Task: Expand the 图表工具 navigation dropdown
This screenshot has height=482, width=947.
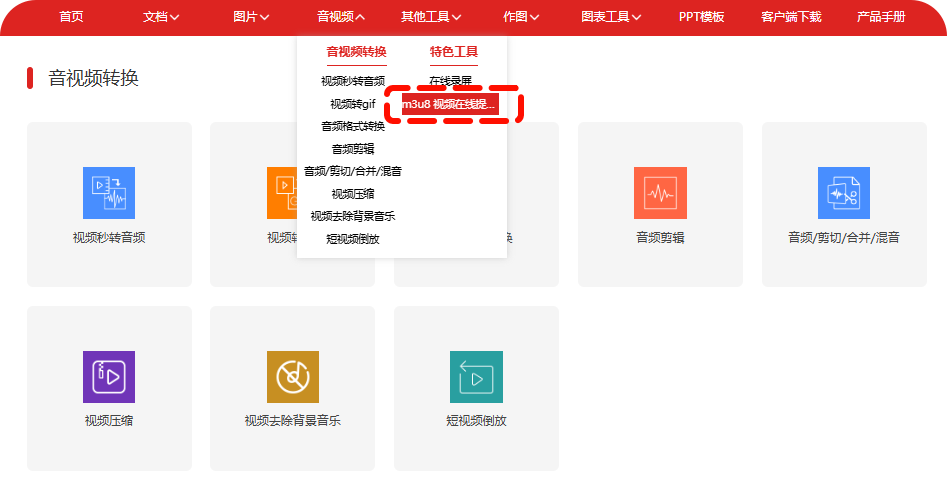Action: pos(612,17)
